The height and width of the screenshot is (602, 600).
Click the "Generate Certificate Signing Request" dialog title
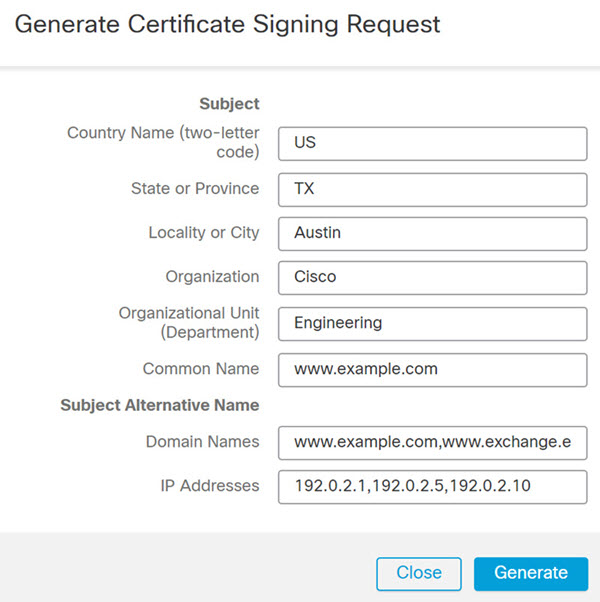pos(227,24)
